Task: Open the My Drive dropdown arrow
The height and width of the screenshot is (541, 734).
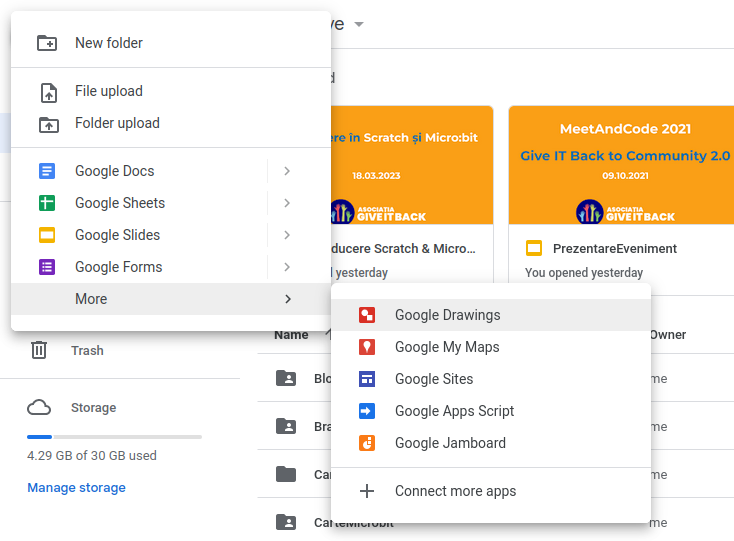Action: click(359, 24)
